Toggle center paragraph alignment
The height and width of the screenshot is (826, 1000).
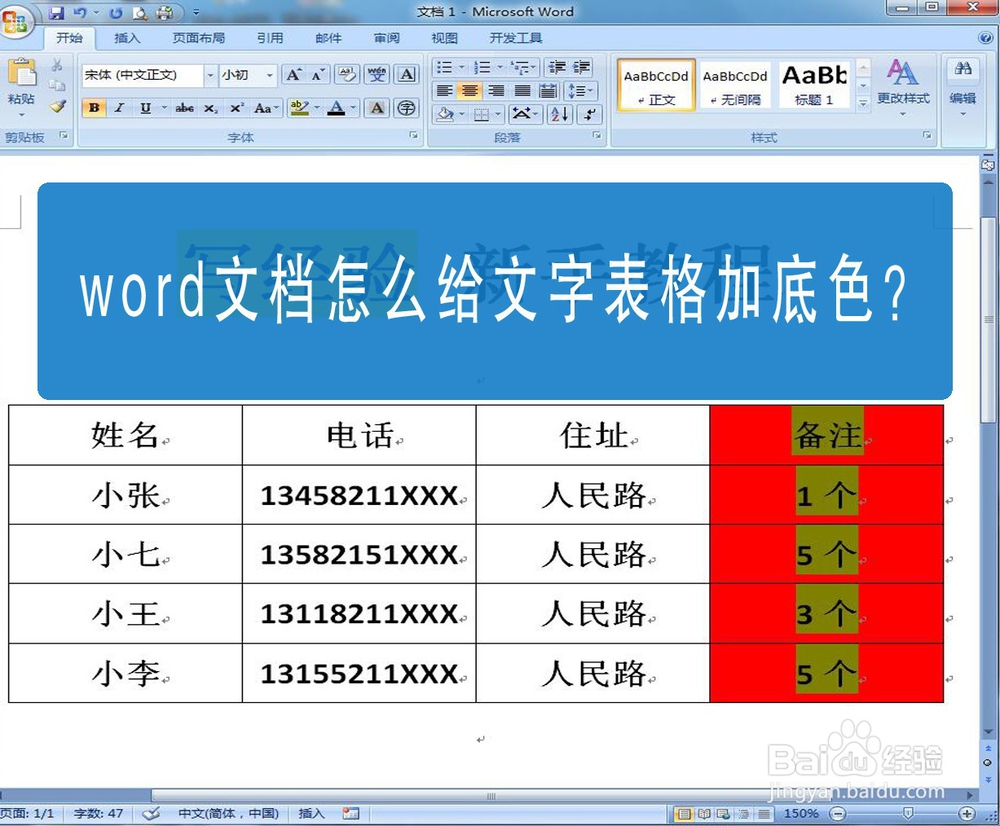click(x=469, y=91)
